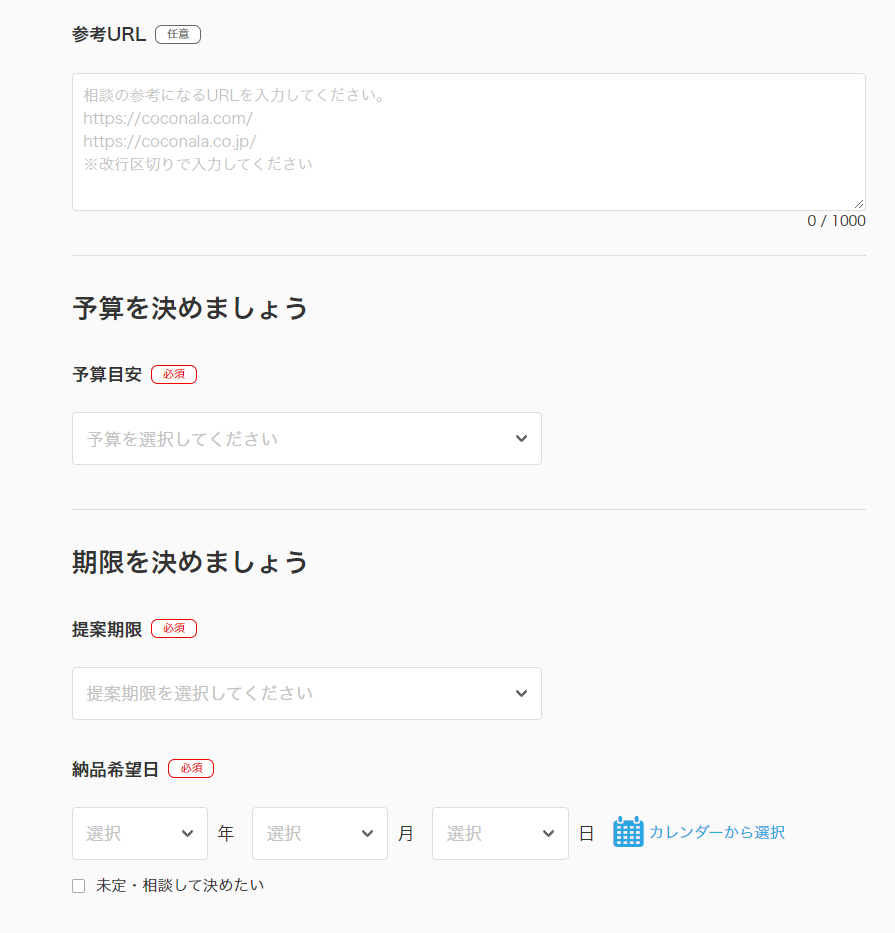
Task: Open the day (日) dropdown
Action: (x=500, y=833)
